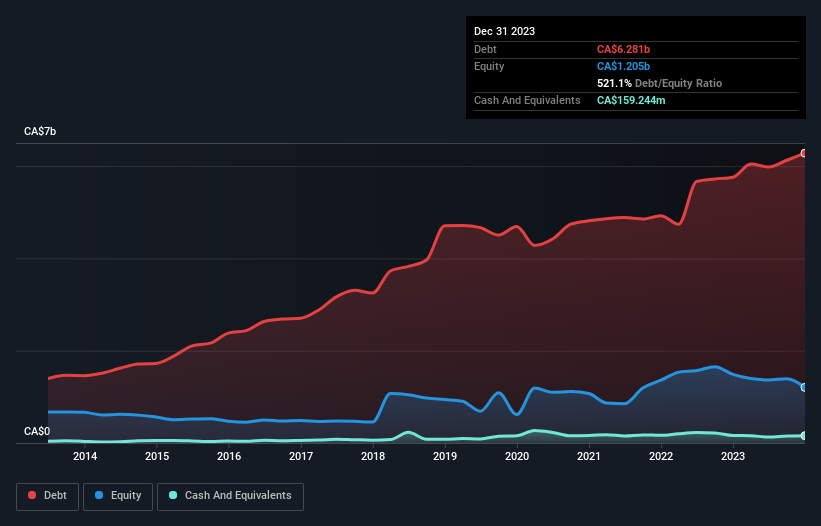Select the 2021 x-axis label
The image size is (821, 526).
(x=589, y=456)
